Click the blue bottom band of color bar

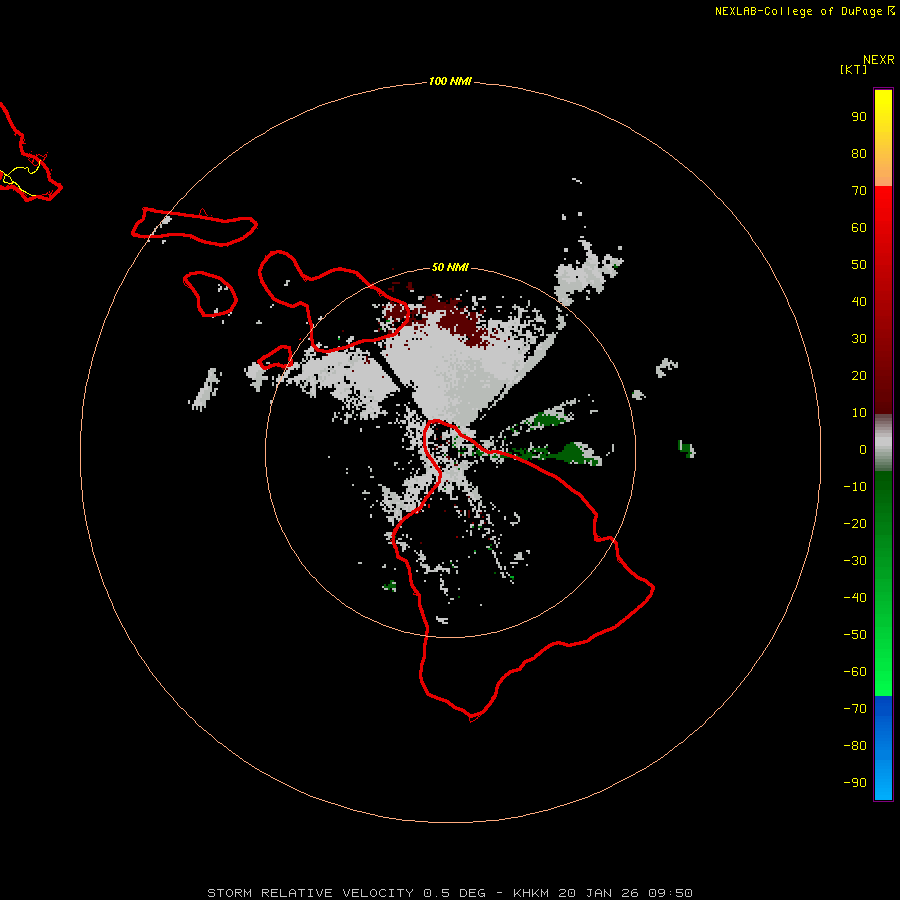(x=883, y=748)
